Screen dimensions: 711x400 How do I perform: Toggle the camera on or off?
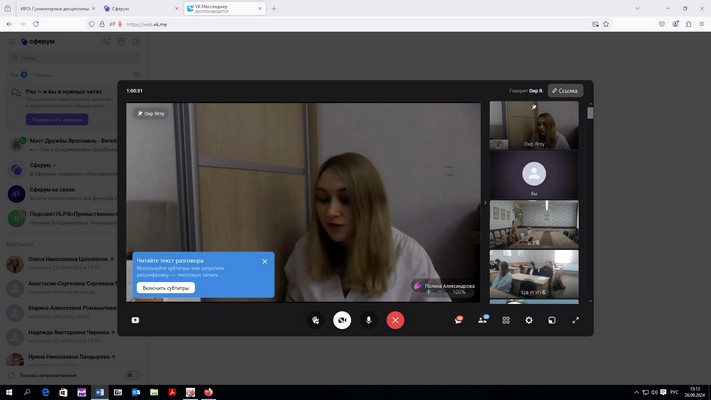point(342,320)
